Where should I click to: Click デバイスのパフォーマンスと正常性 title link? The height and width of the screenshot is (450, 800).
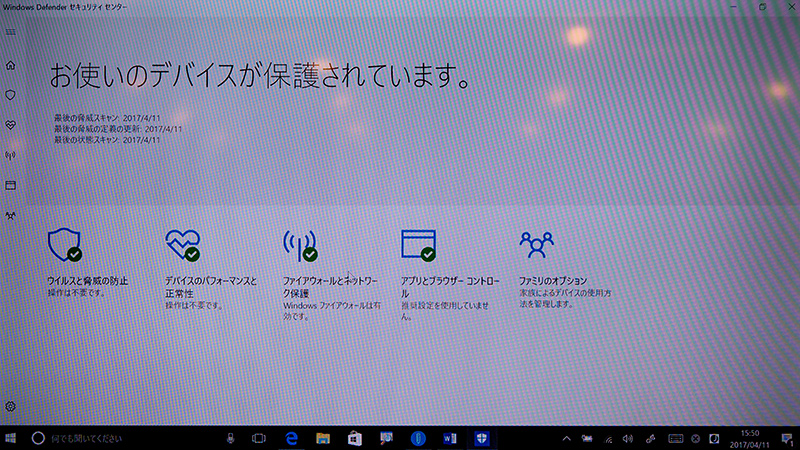pos(211,287)
